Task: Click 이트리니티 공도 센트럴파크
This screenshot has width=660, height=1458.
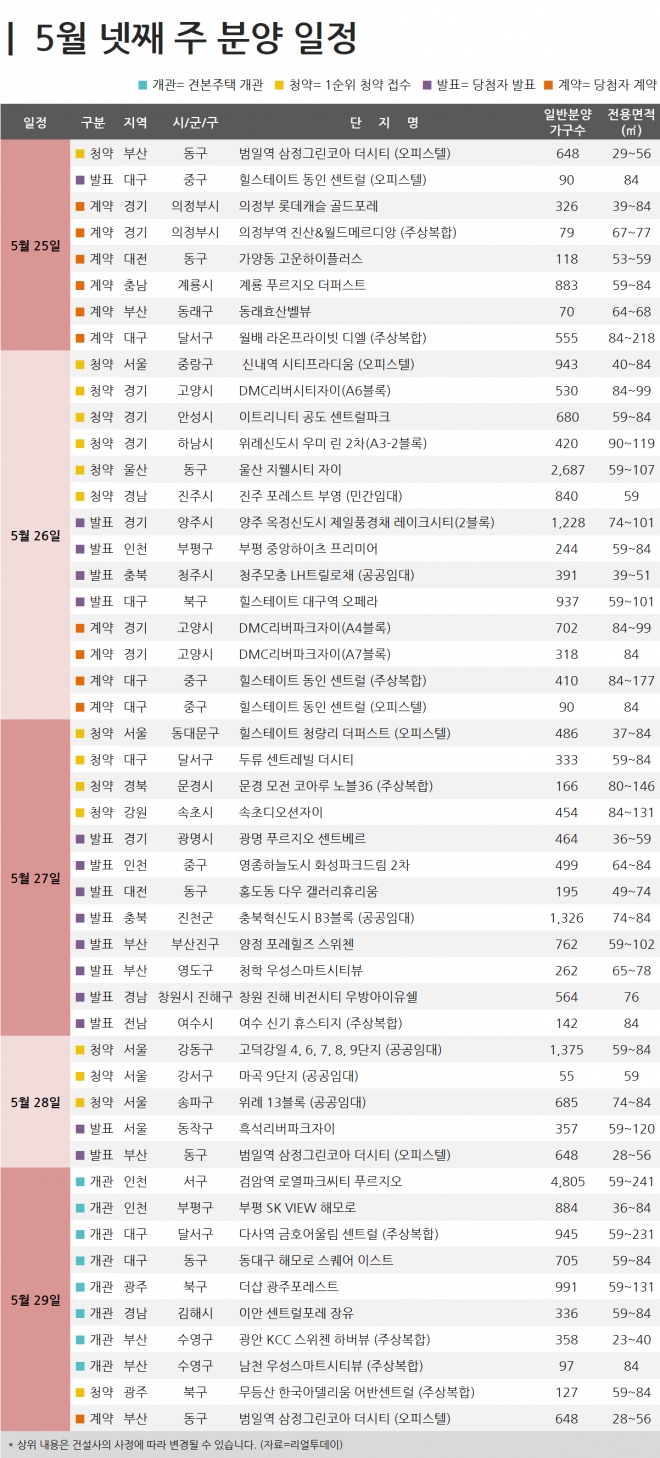Action: pos(314,416)
